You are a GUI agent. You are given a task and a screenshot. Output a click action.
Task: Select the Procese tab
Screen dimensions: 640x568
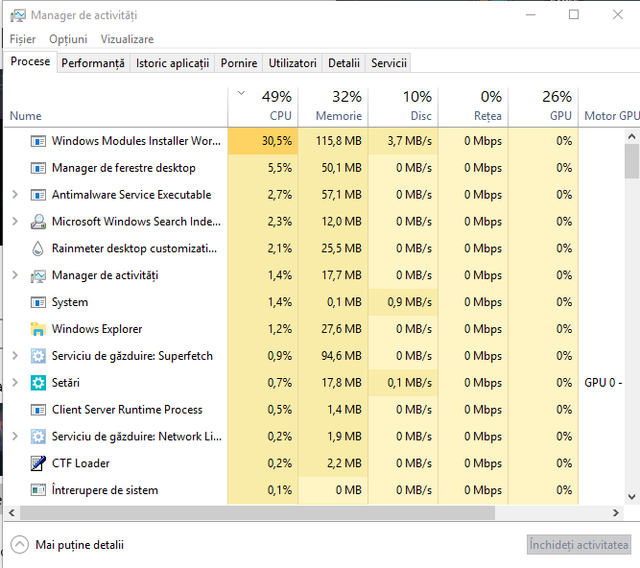pos(30,62)
